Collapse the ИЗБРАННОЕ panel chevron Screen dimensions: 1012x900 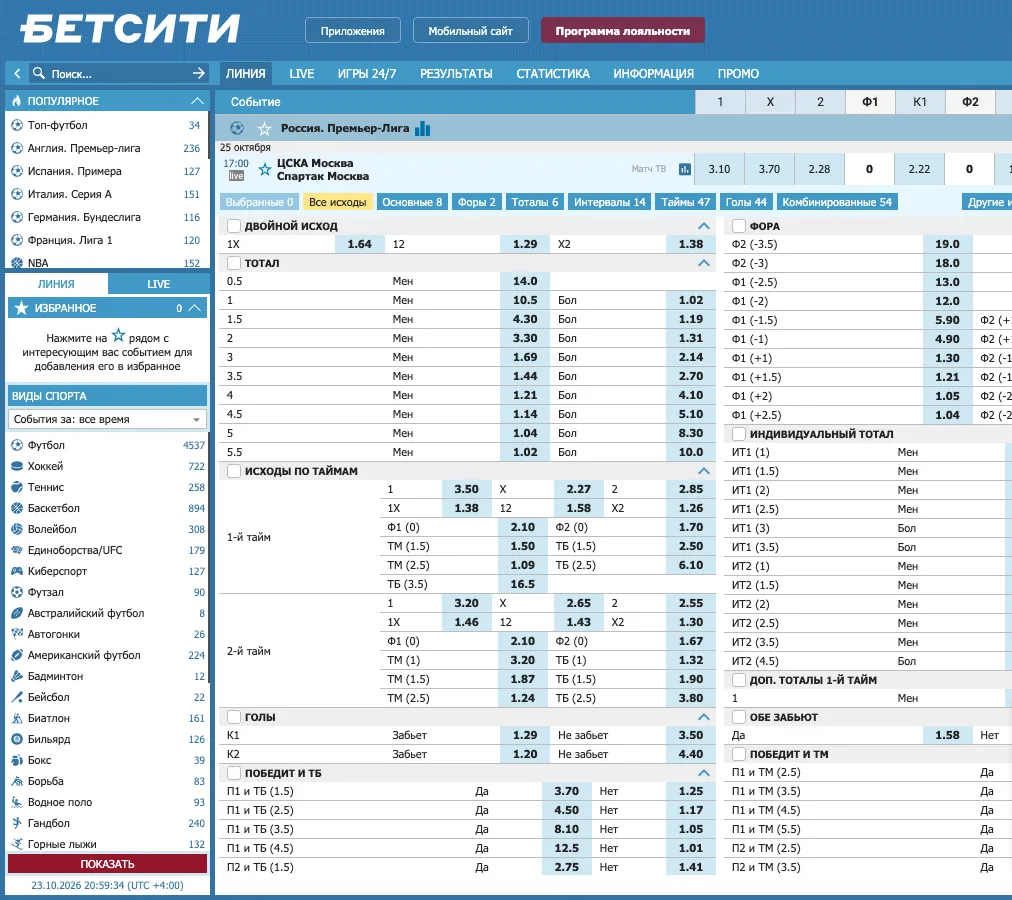coord(194,308)
